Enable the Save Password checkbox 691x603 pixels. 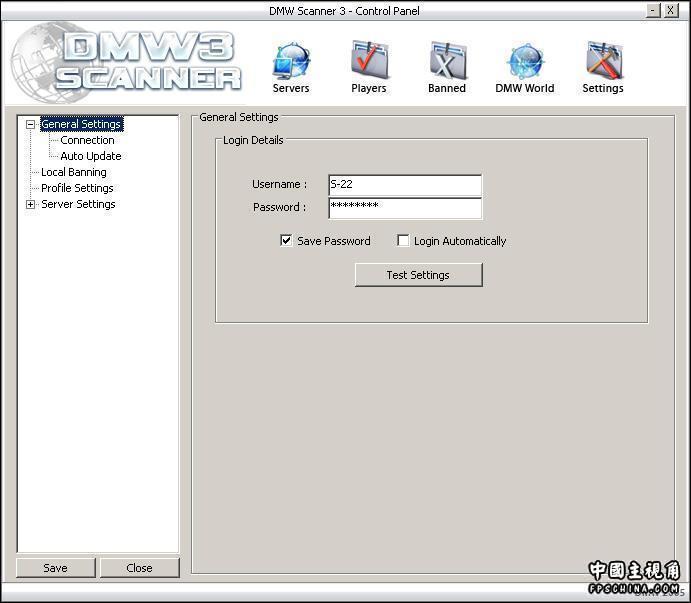(x=286, y=241)
